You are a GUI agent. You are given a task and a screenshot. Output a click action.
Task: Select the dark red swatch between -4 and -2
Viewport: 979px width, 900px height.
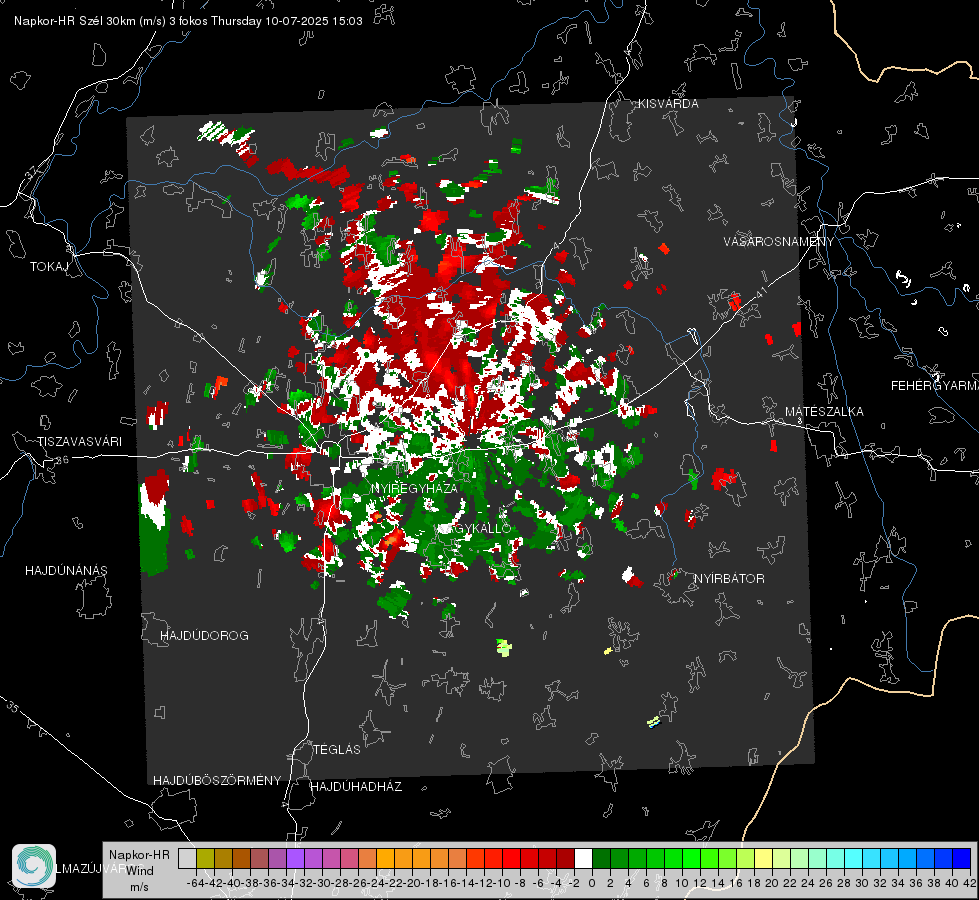point(565,858)
